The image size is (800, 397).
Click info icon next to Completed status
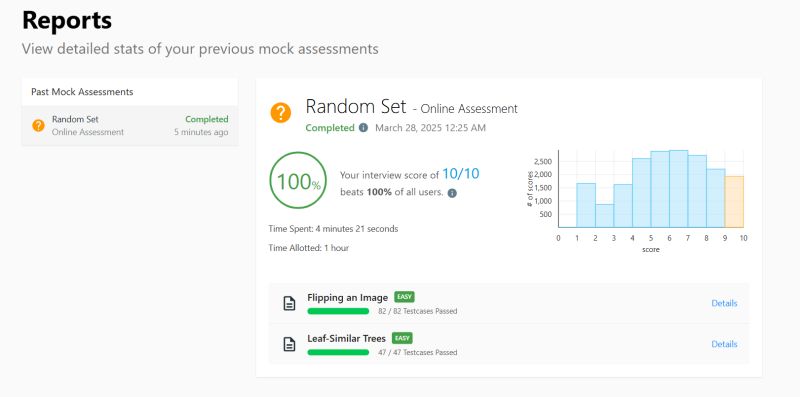point(363,128)
